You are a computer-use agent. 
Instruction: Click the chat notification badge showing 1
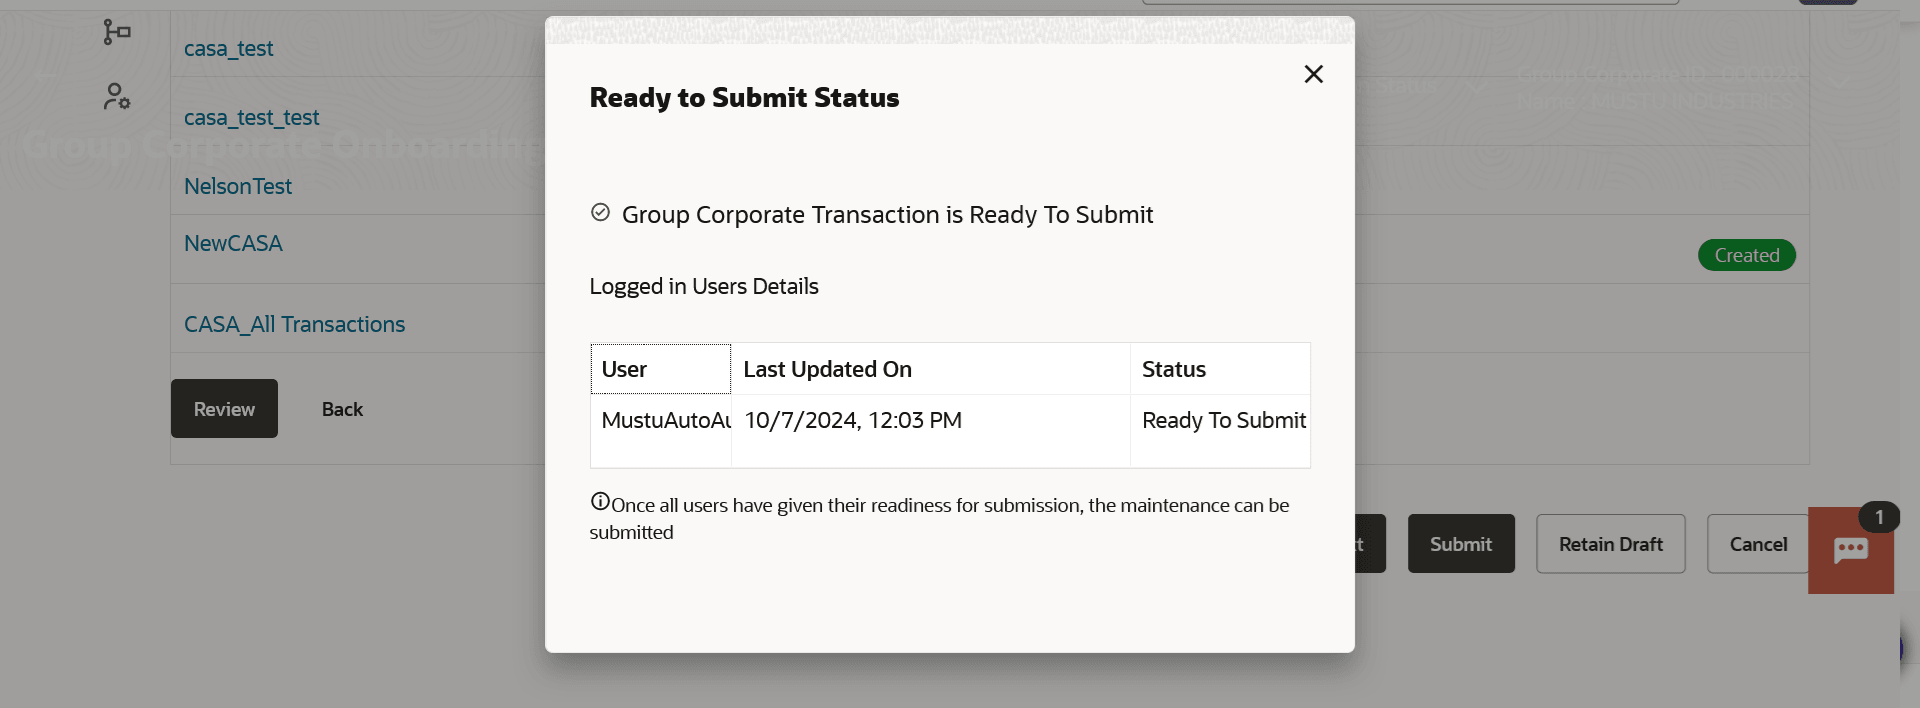(1878, 517)
